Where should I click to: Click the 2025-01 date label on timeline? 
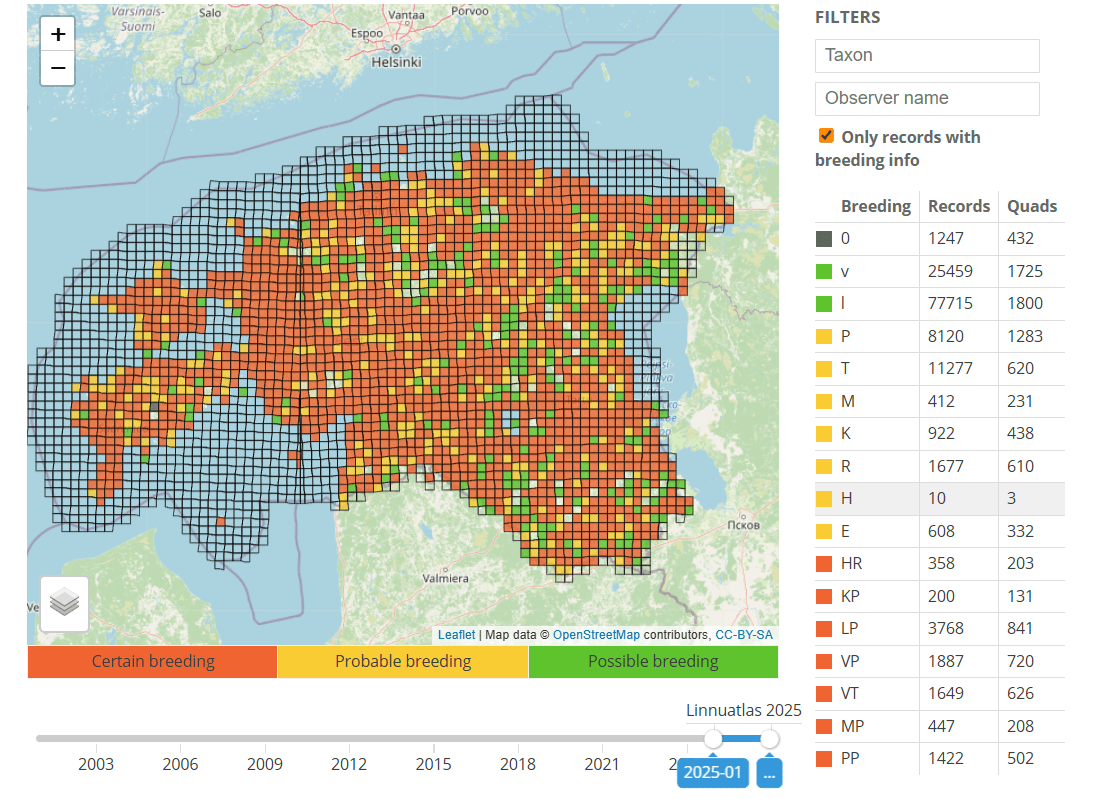coord(712,773)
